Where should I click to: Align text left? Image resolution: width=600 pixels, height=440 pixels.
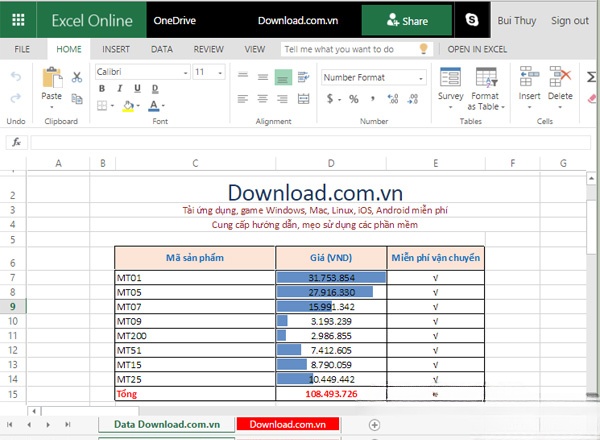pyautogui.click(x=243, y=99)
